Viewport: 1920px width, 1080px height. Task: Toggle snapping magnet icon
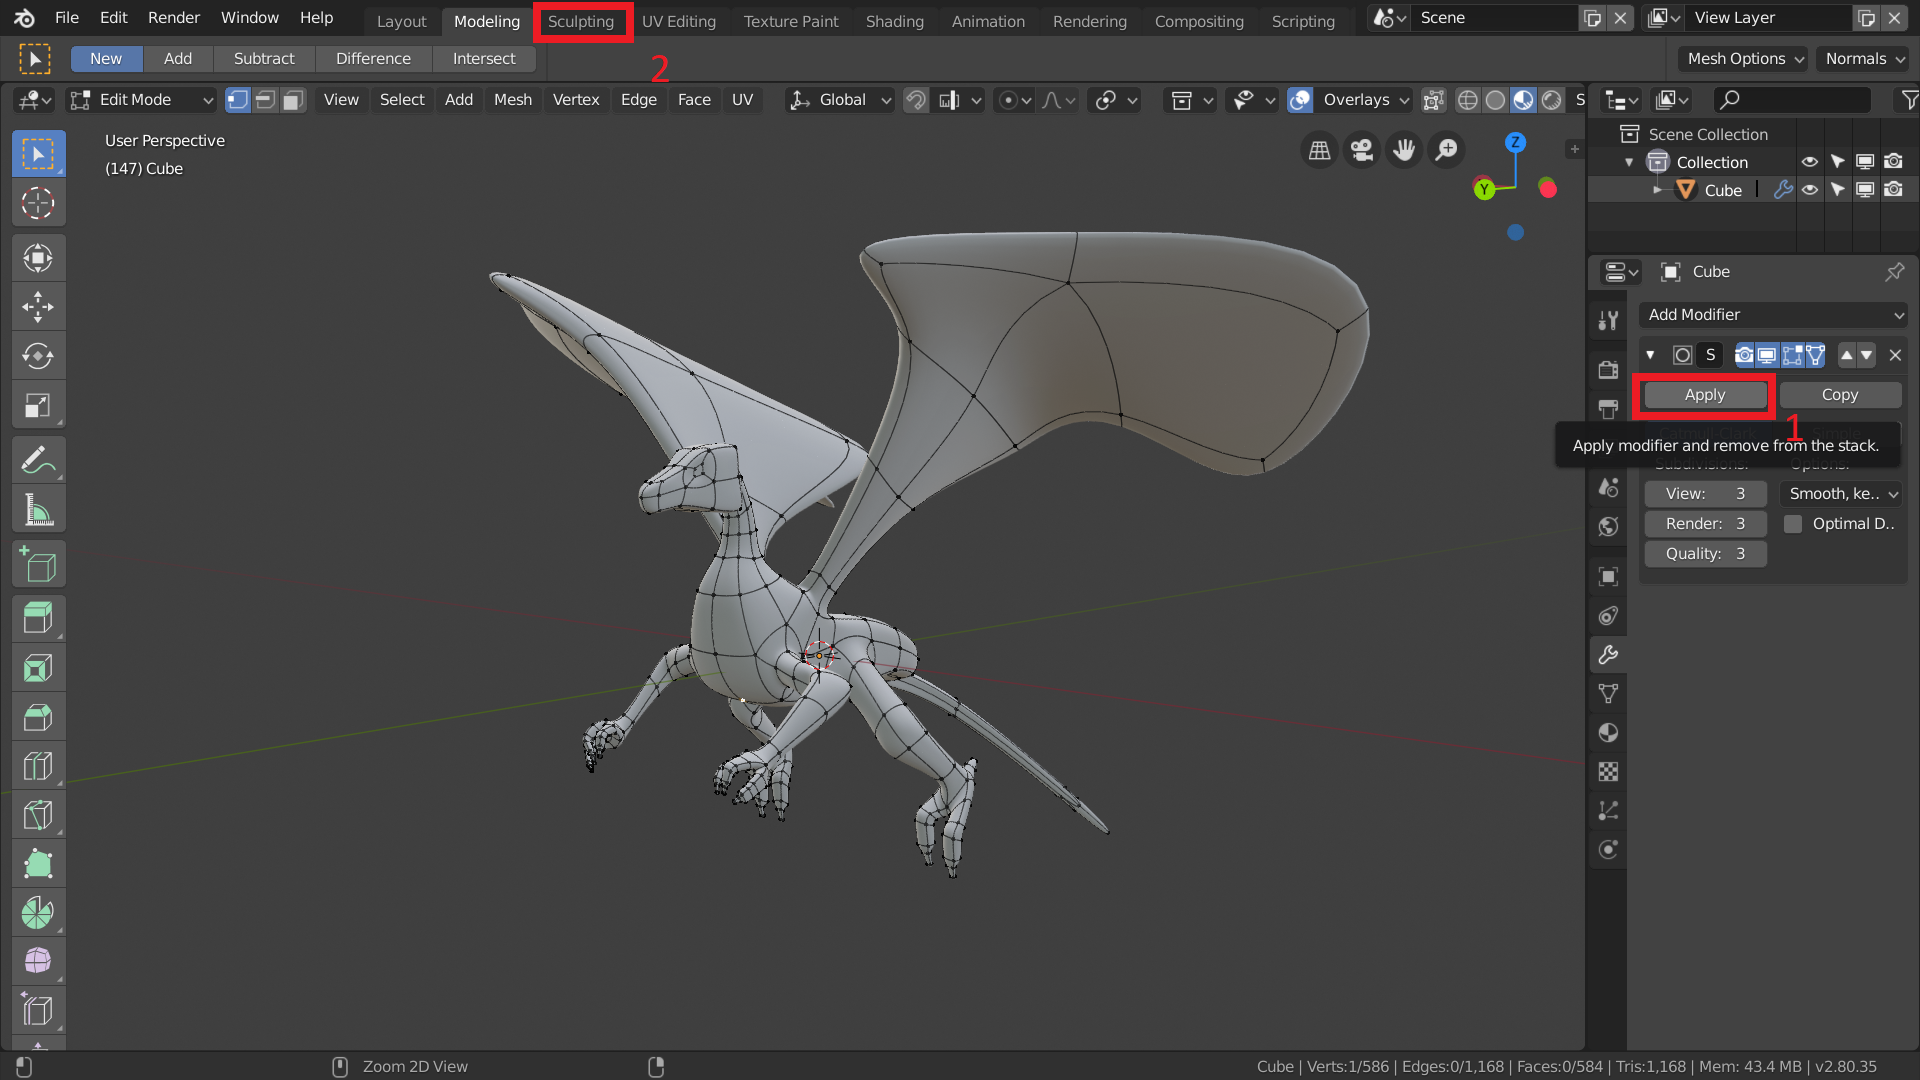tap(916, 100)
